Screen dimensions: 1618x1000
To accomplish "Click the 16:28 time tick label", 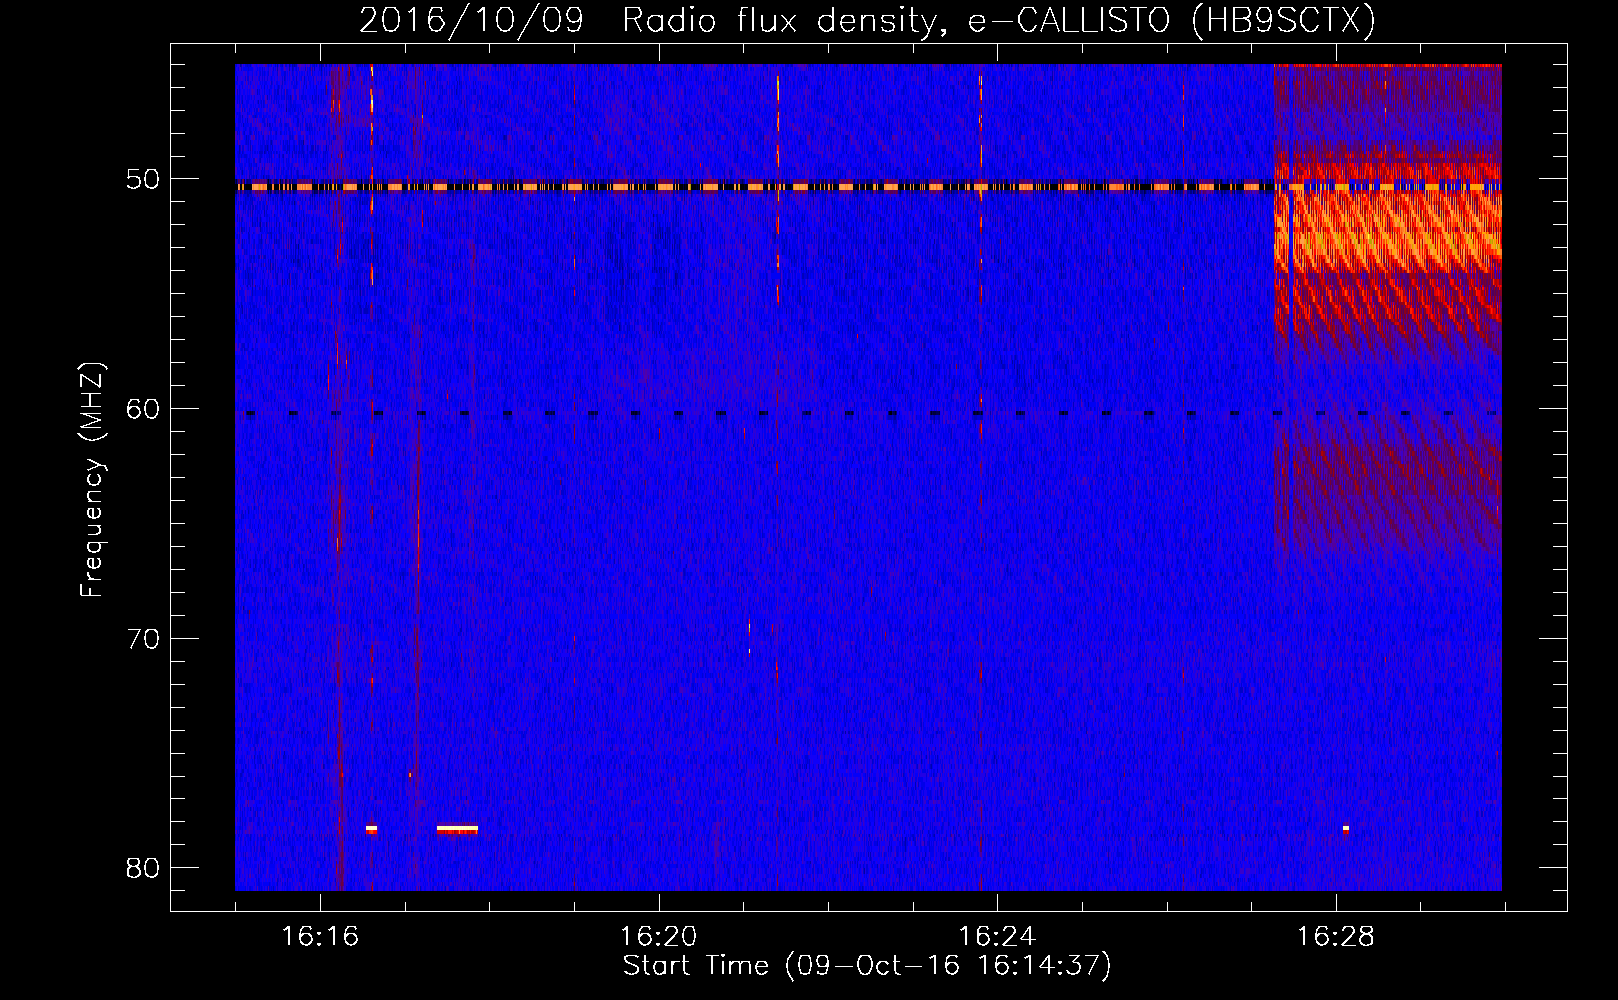I will (x=1336, y=936).
